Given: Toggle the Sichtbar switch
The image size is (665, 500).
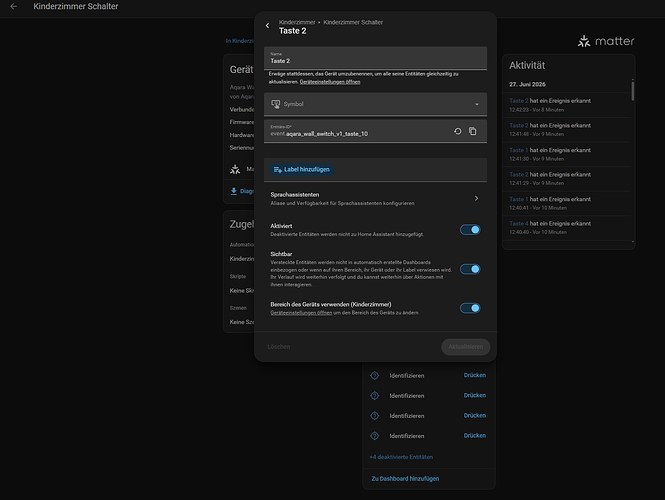Looking at the screenshot, I should coord(470,269).
